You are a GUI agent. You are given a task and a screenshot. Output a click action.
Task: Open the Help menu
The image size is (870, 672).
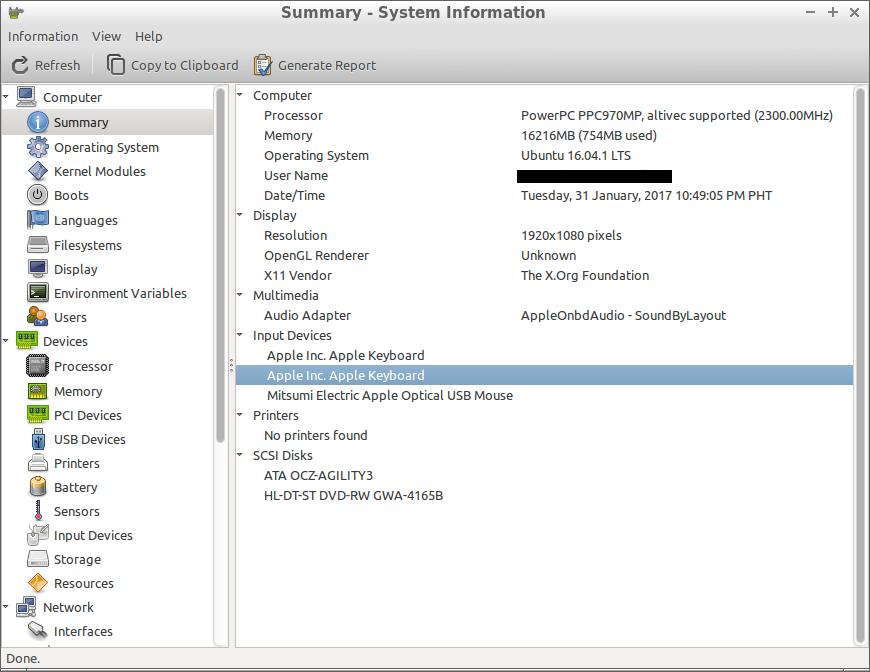[x=149, y=37]
